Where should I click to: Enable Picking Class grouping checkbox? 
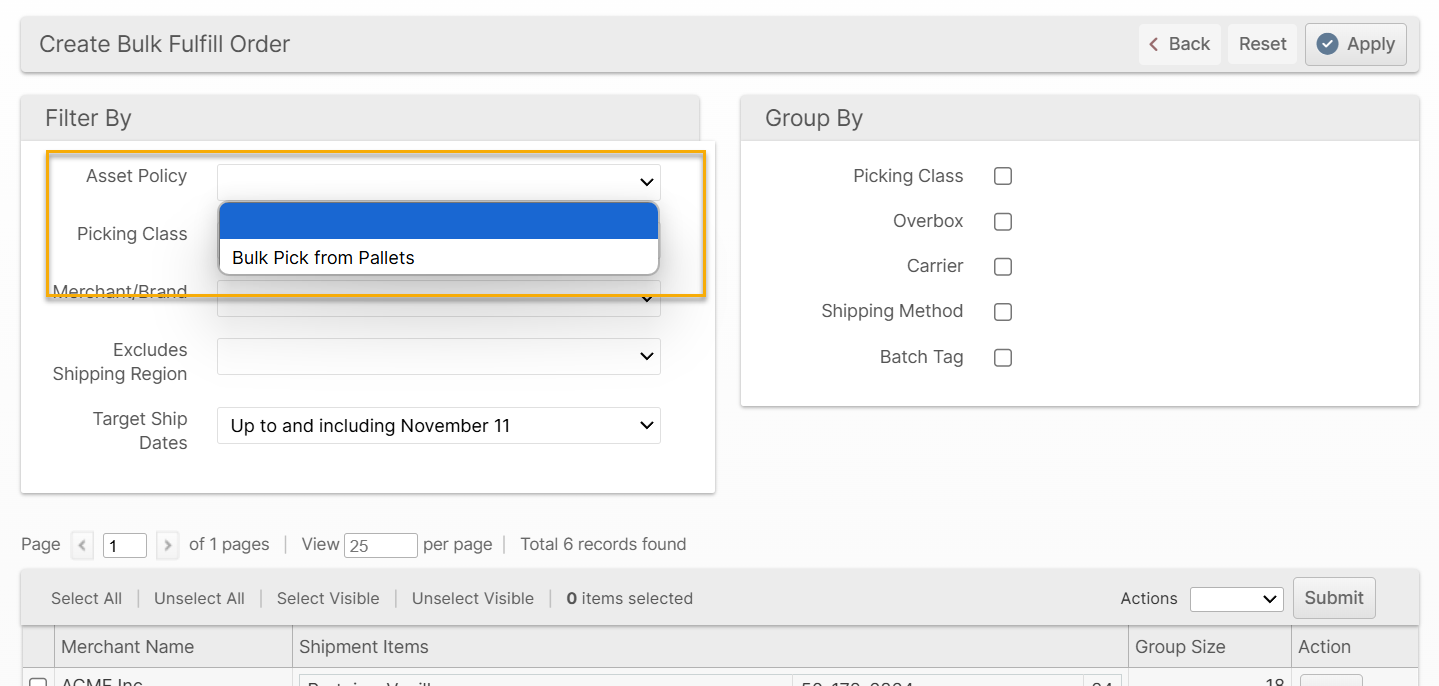pos(1003,176)
